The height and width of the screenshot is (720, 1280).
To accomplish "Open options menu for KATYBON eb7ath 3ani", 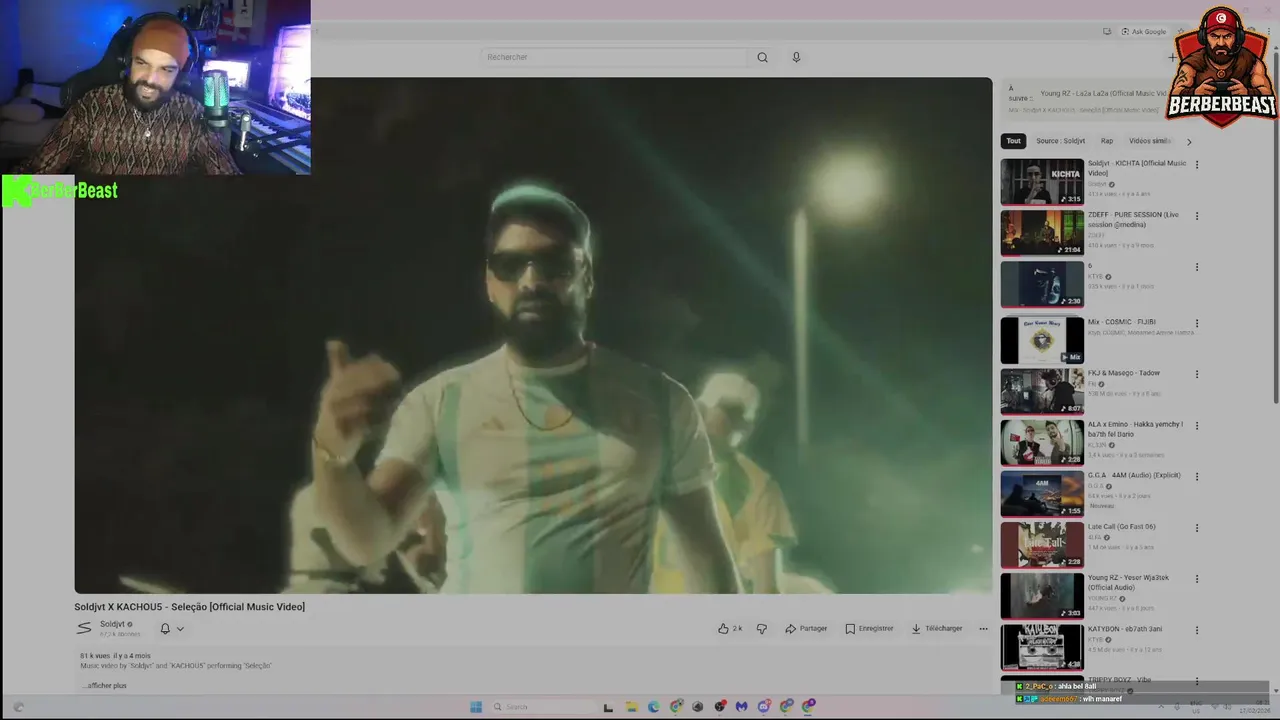I will tap(1197, 630).
